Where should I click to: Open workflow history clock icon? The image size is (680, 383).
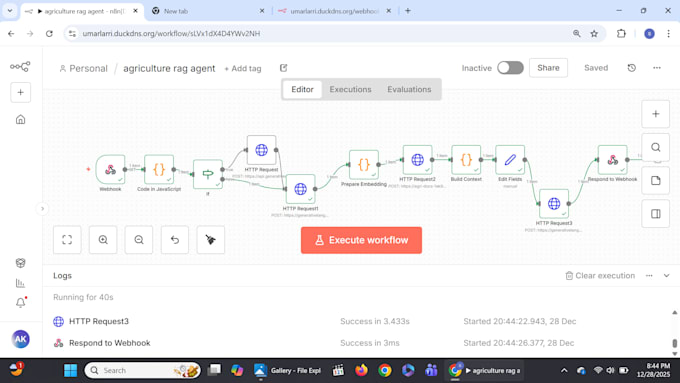coord(631,68)
